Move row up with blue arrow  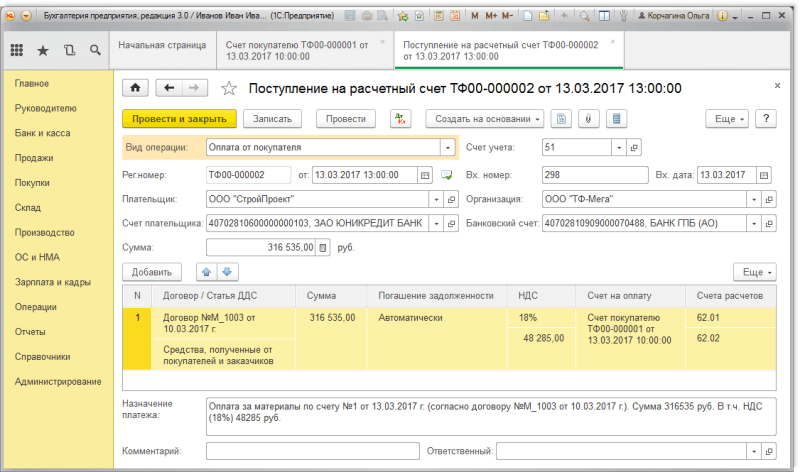(207, 272)
